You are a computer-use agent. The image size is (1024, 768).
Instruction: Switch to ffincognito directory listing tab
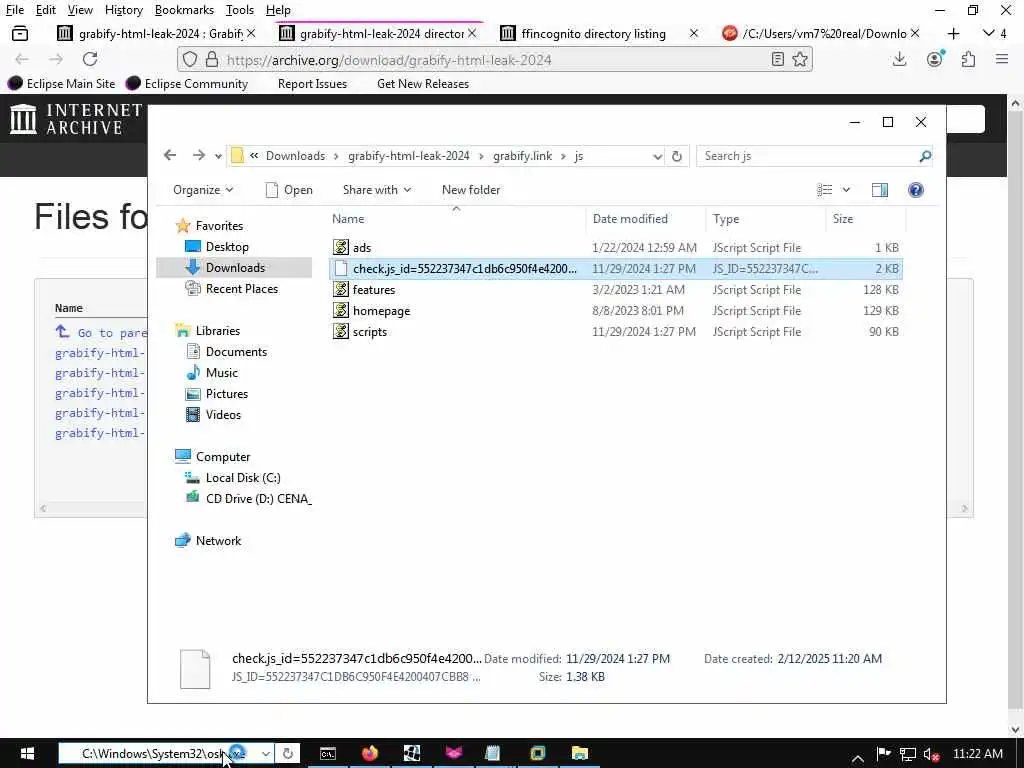[x=594, y=33]
